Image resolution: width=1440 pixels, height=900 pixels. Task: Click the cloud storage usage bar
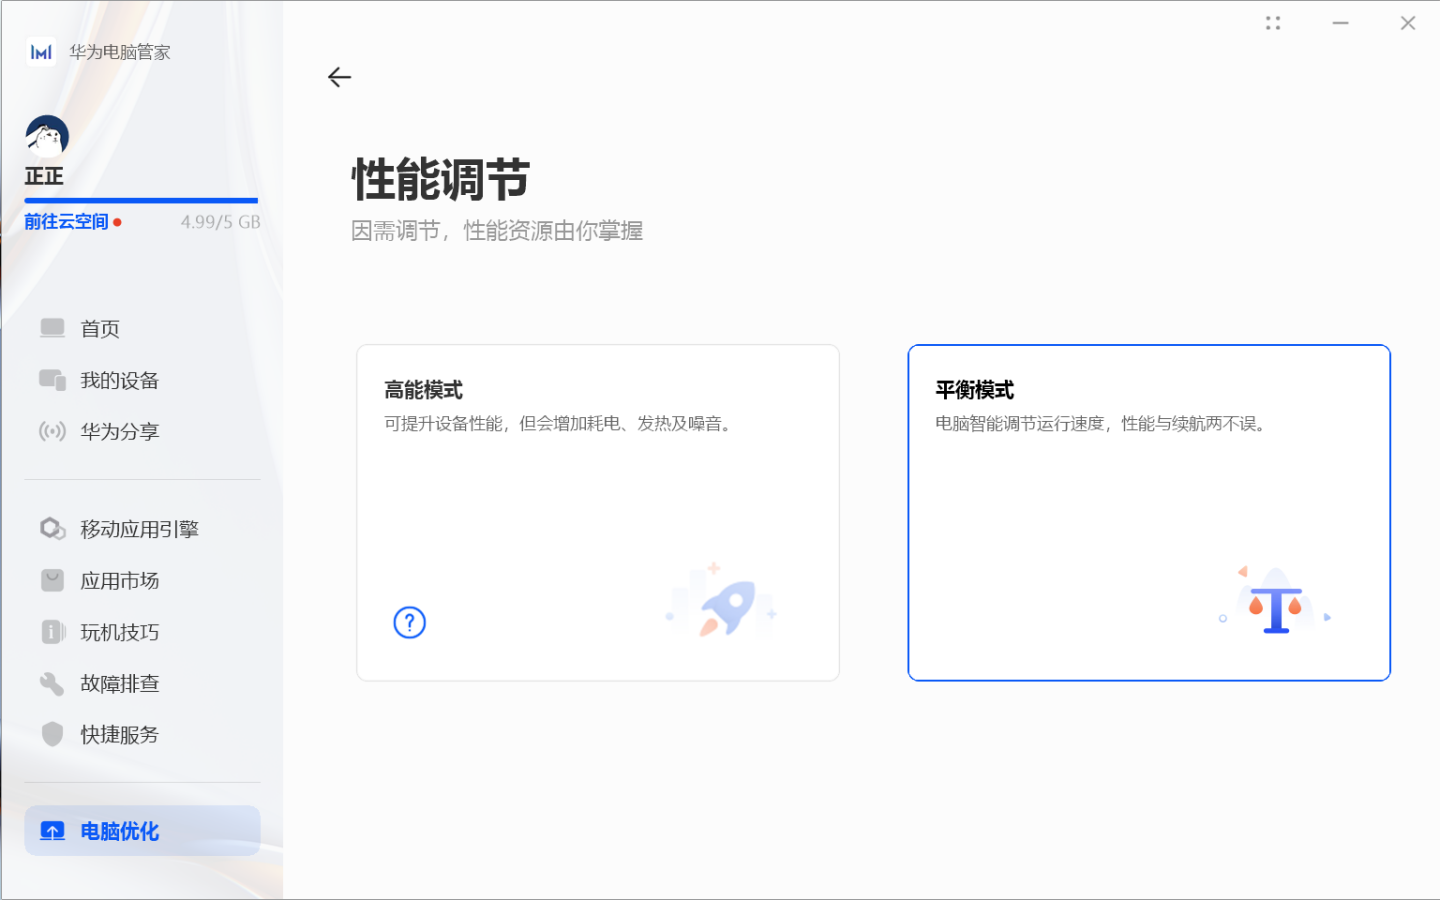click(x=140, y=200)
